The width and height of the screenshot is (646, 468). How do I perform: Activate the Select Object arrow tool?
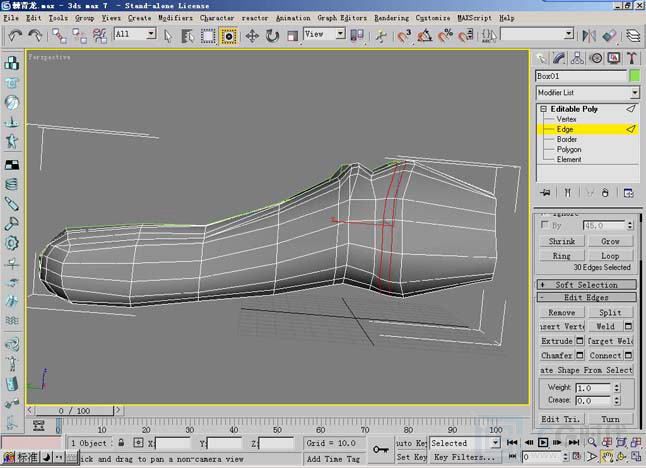tap(168, 36)
